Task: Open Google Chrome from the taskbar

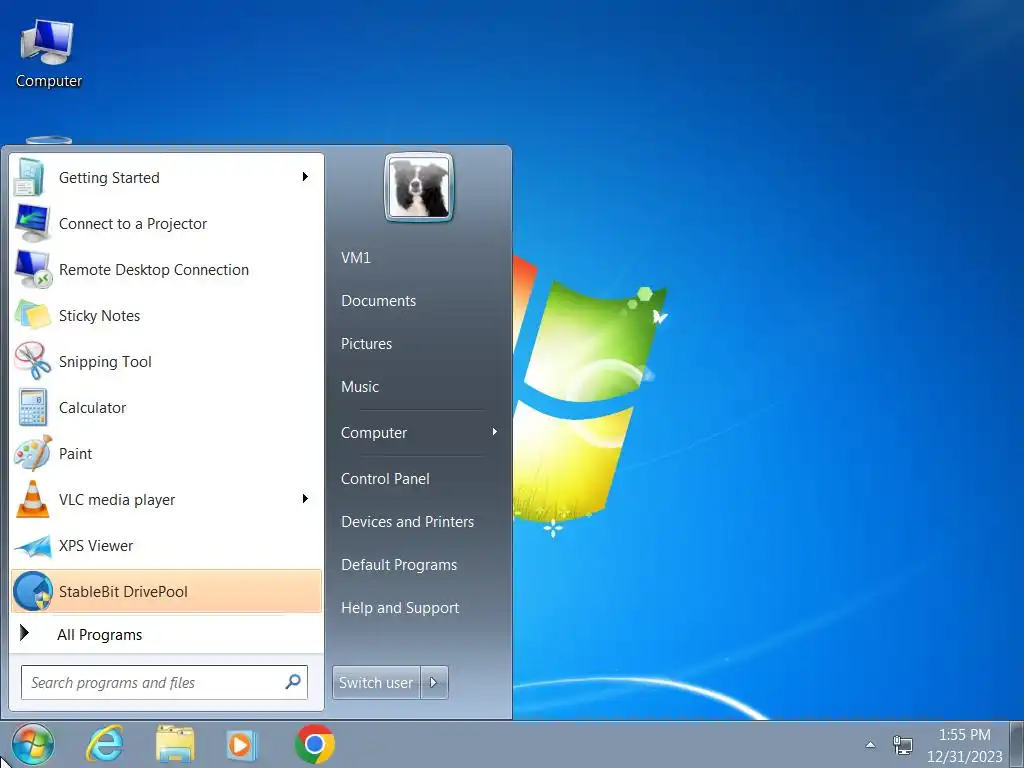Action: point(315,744)
